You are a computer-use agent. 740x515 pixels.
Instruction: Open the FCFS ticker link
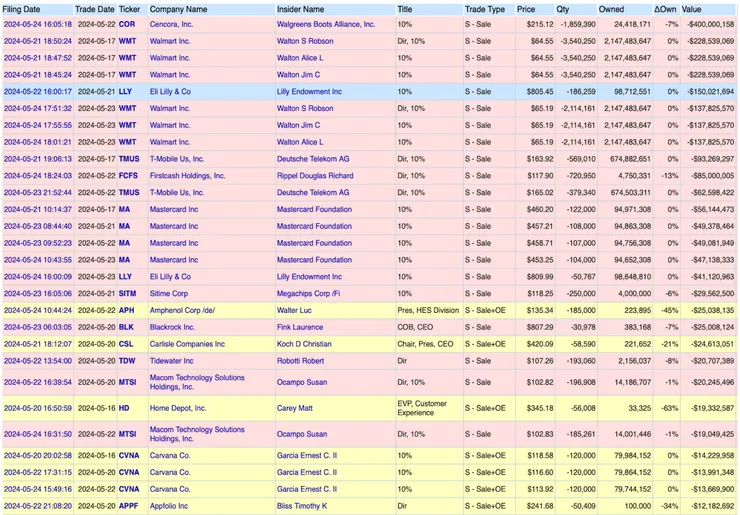(128, 176)
